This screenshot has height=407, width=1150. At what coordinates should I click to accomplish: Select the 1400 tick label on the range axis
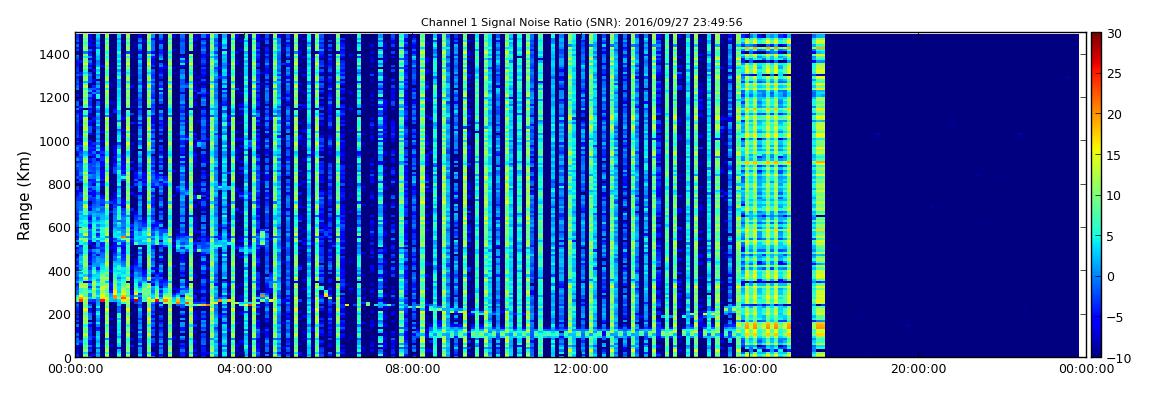55,54
